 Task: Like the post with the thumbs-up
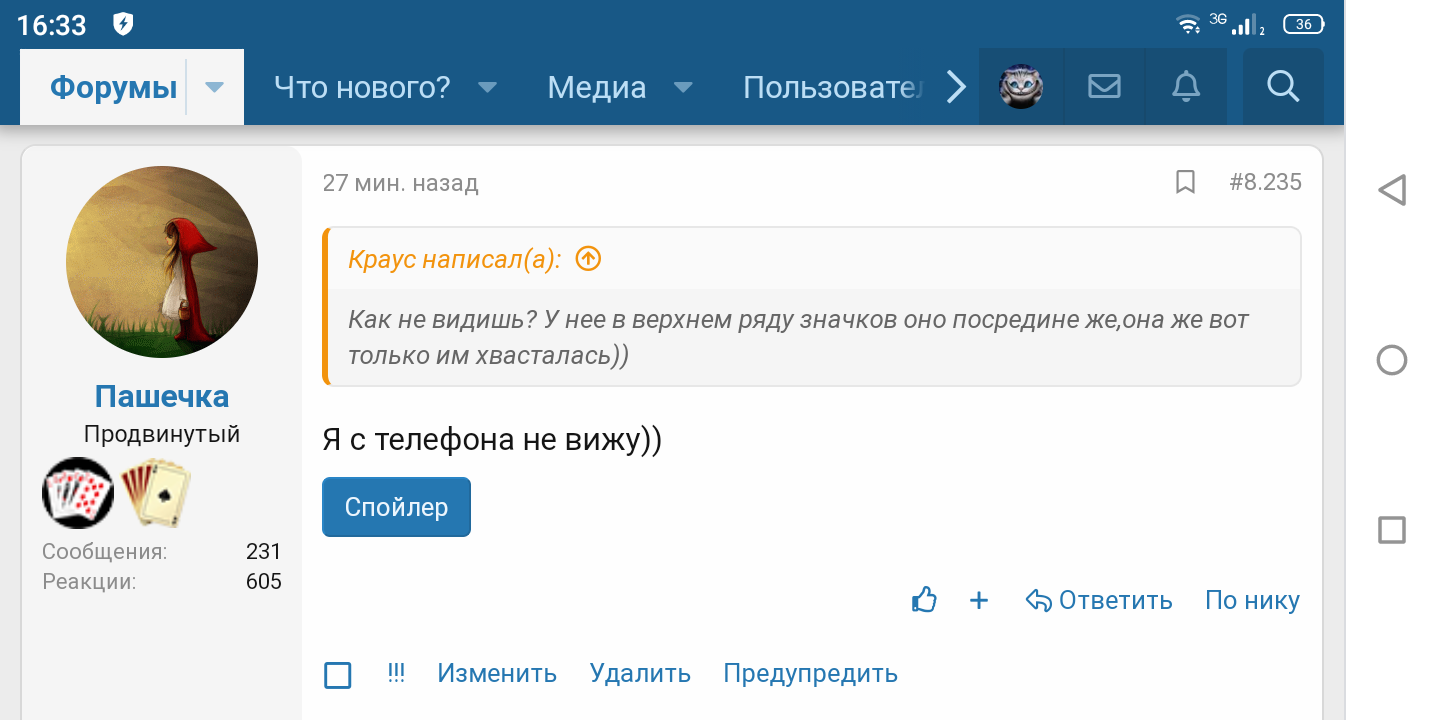point(923,599)
